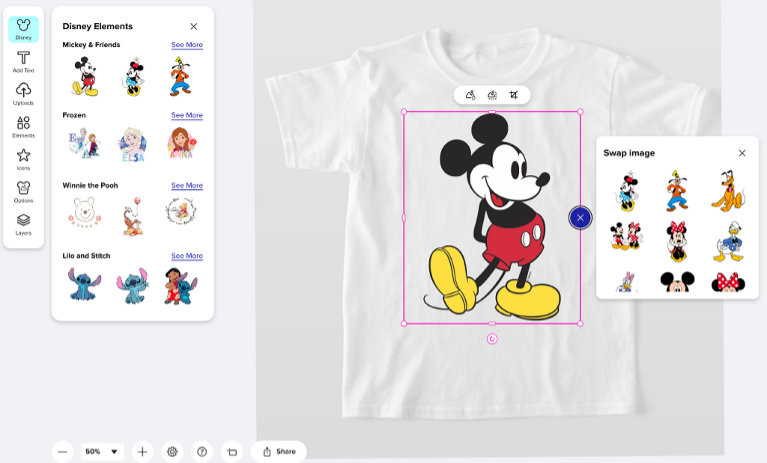Zoom out with the minus button
The image size is (767, 463).
click(63, 452)
